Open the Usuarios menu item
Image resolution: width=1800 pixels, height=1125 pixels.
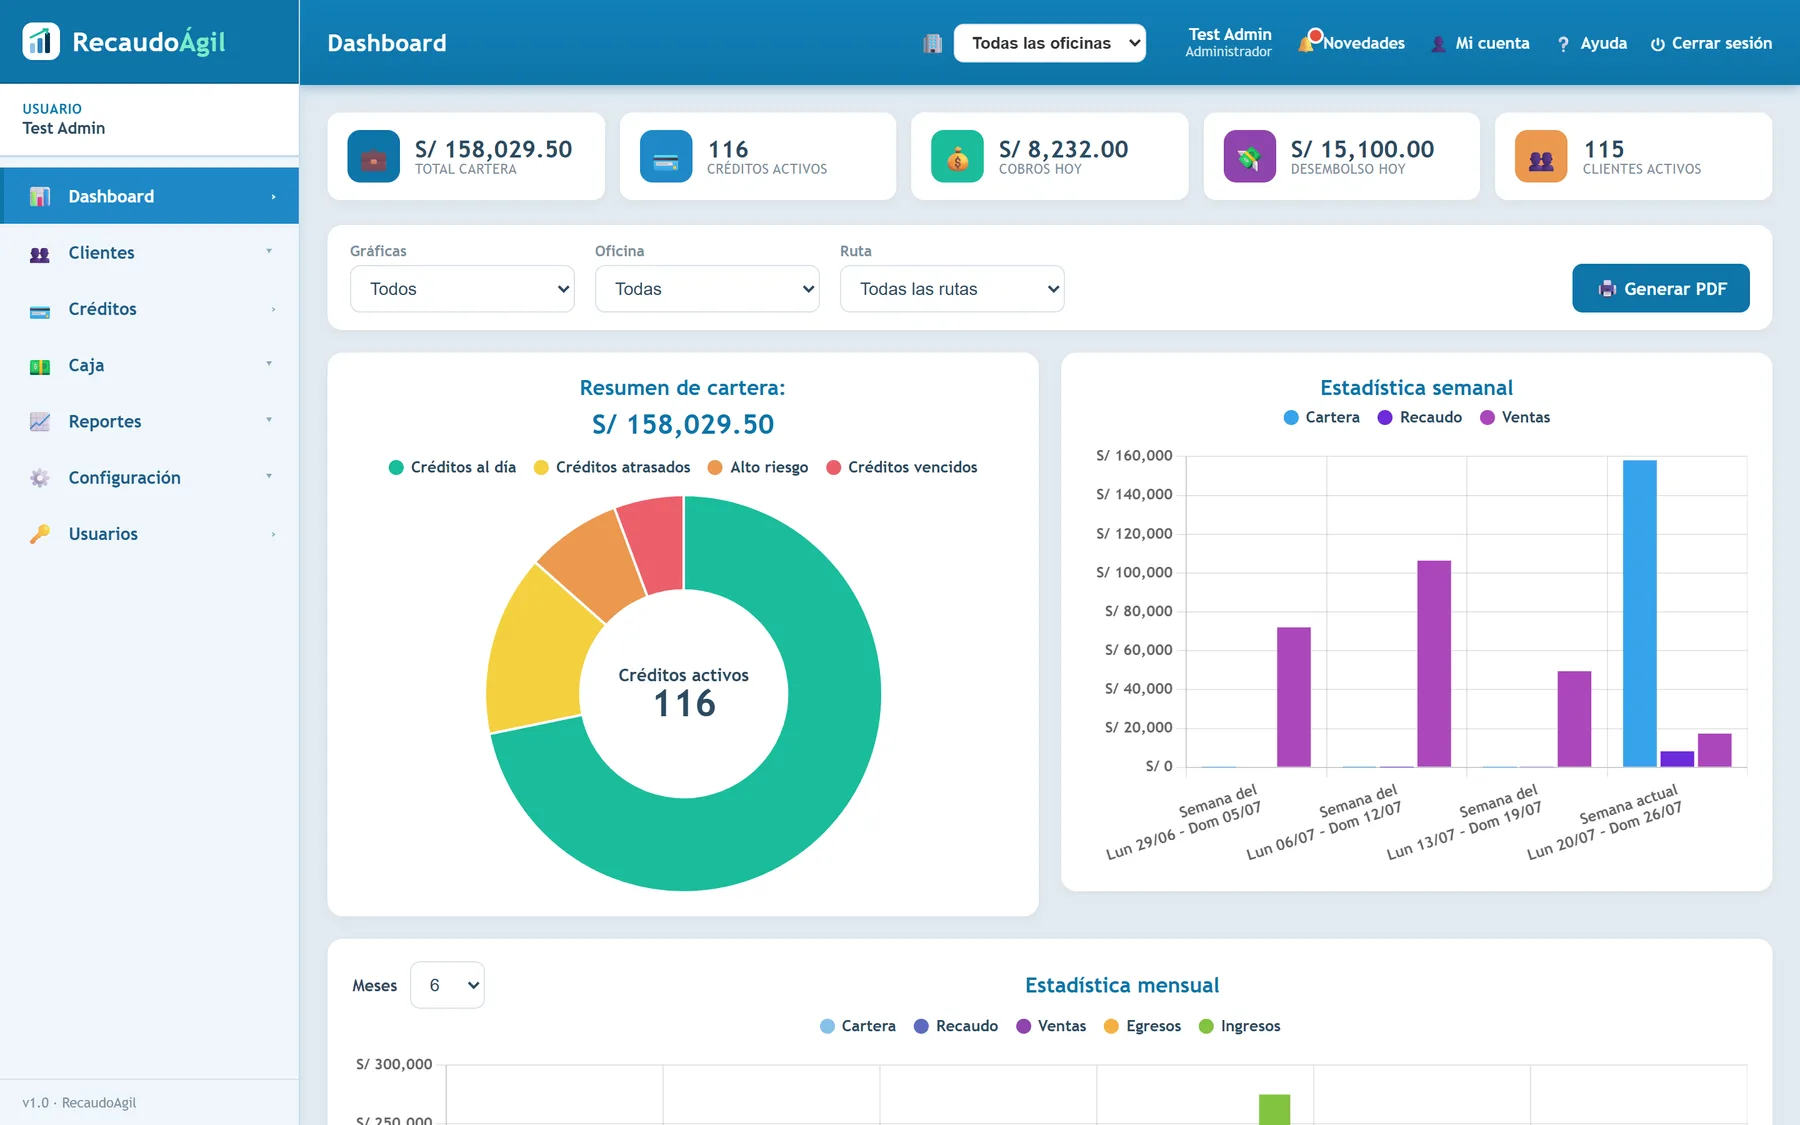click(149, 534)
